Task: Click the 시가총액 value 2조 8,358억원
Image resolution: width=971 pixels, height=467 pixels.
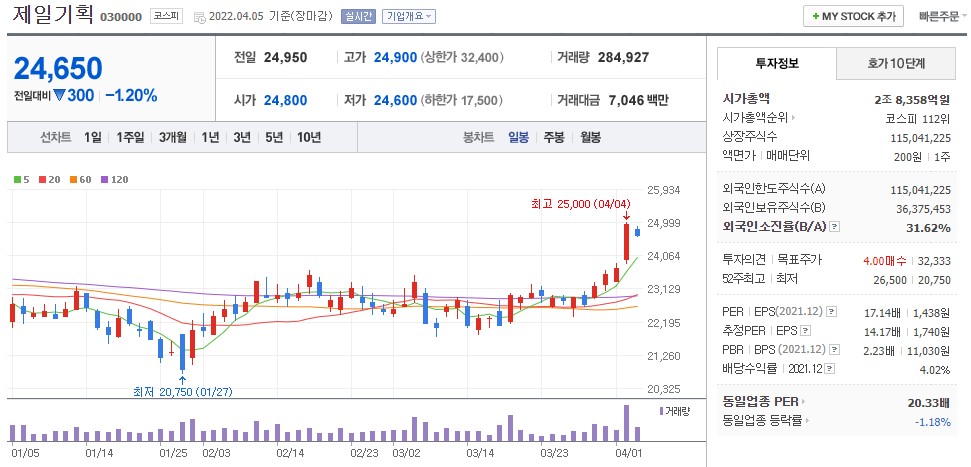Action: pos(912,99)
